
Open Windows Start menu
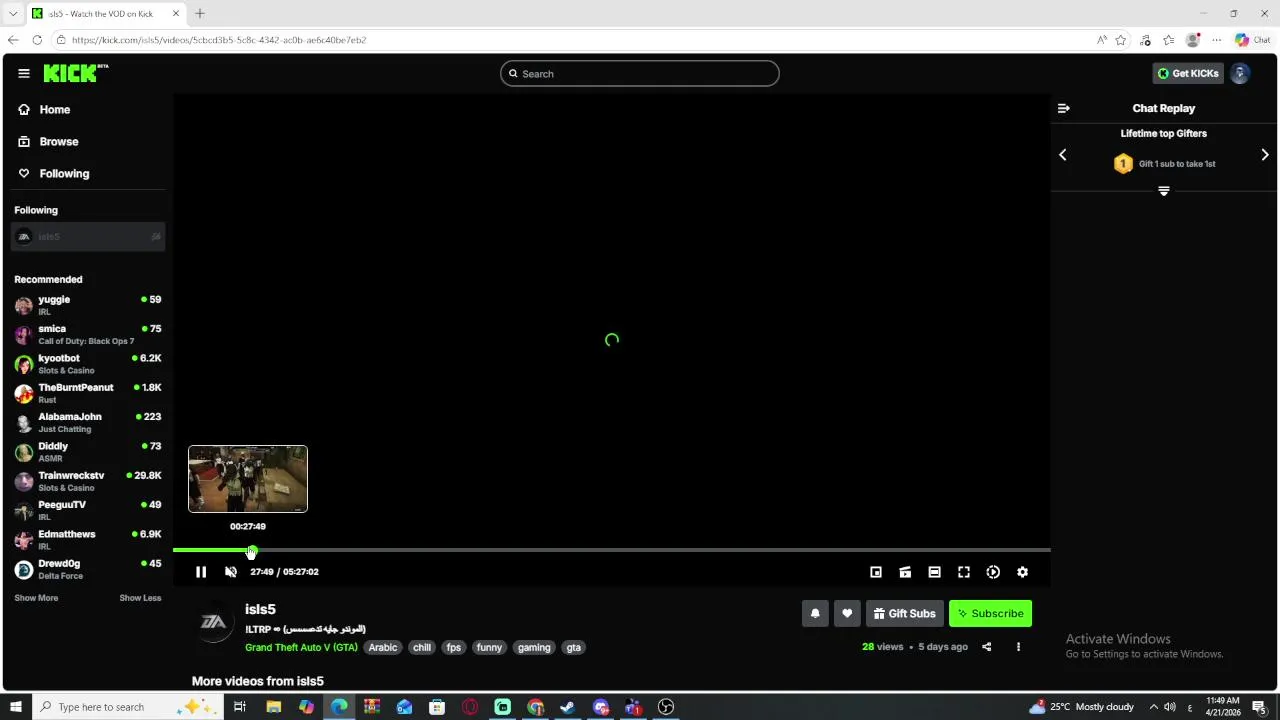pyautogui.click(x=14, y=707)
